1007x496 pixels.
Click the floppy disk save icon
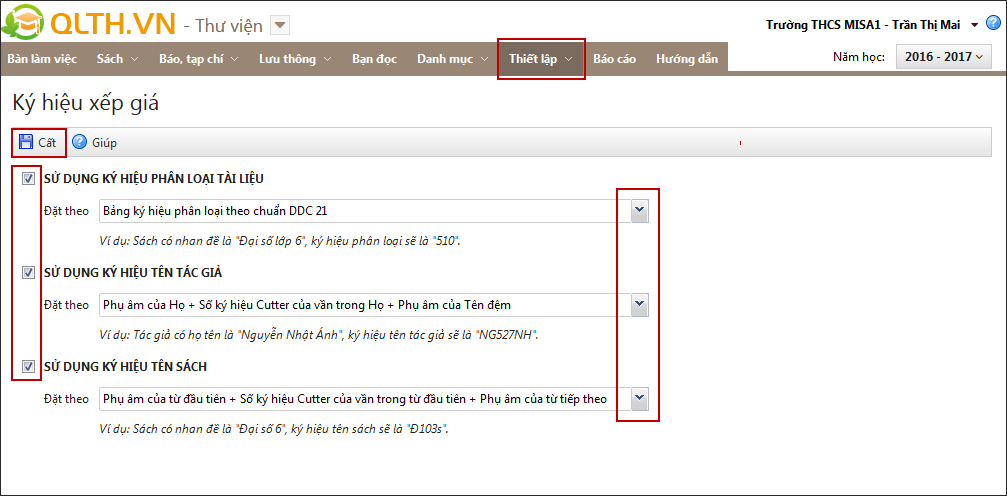[x=26, y=142]
